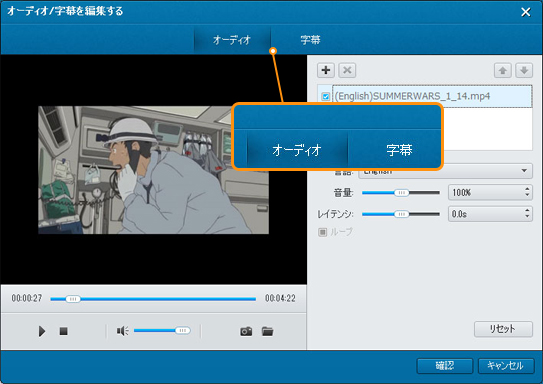
Task: Click the video seek bar handle
Action: 73,299
